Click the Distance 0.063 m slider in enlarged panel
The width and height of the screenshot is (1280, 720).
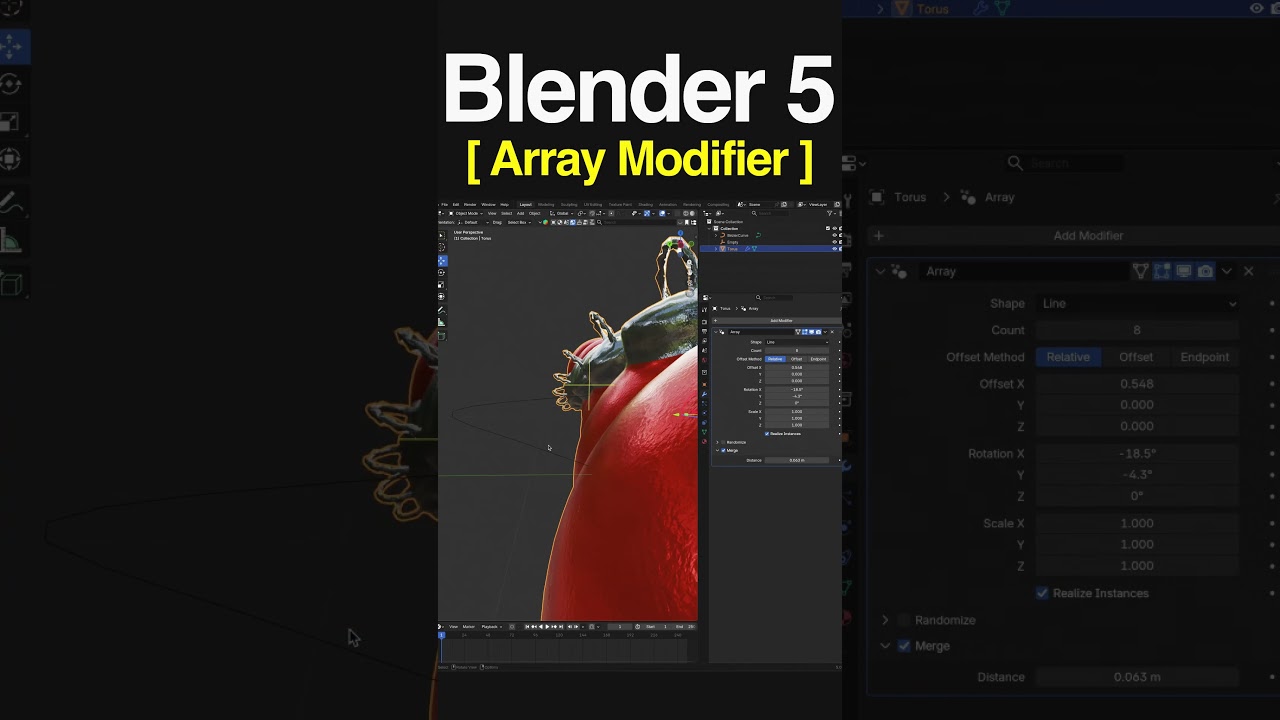coord(1138,677)
